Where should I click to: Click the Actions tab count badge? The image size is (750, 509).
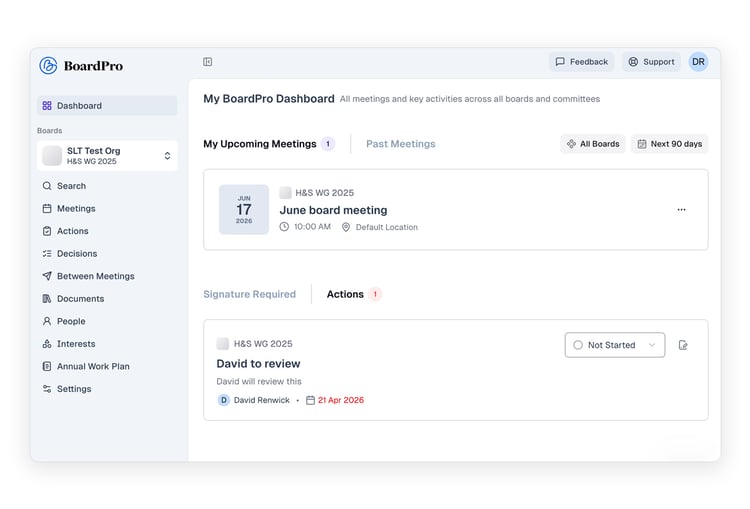375,294
